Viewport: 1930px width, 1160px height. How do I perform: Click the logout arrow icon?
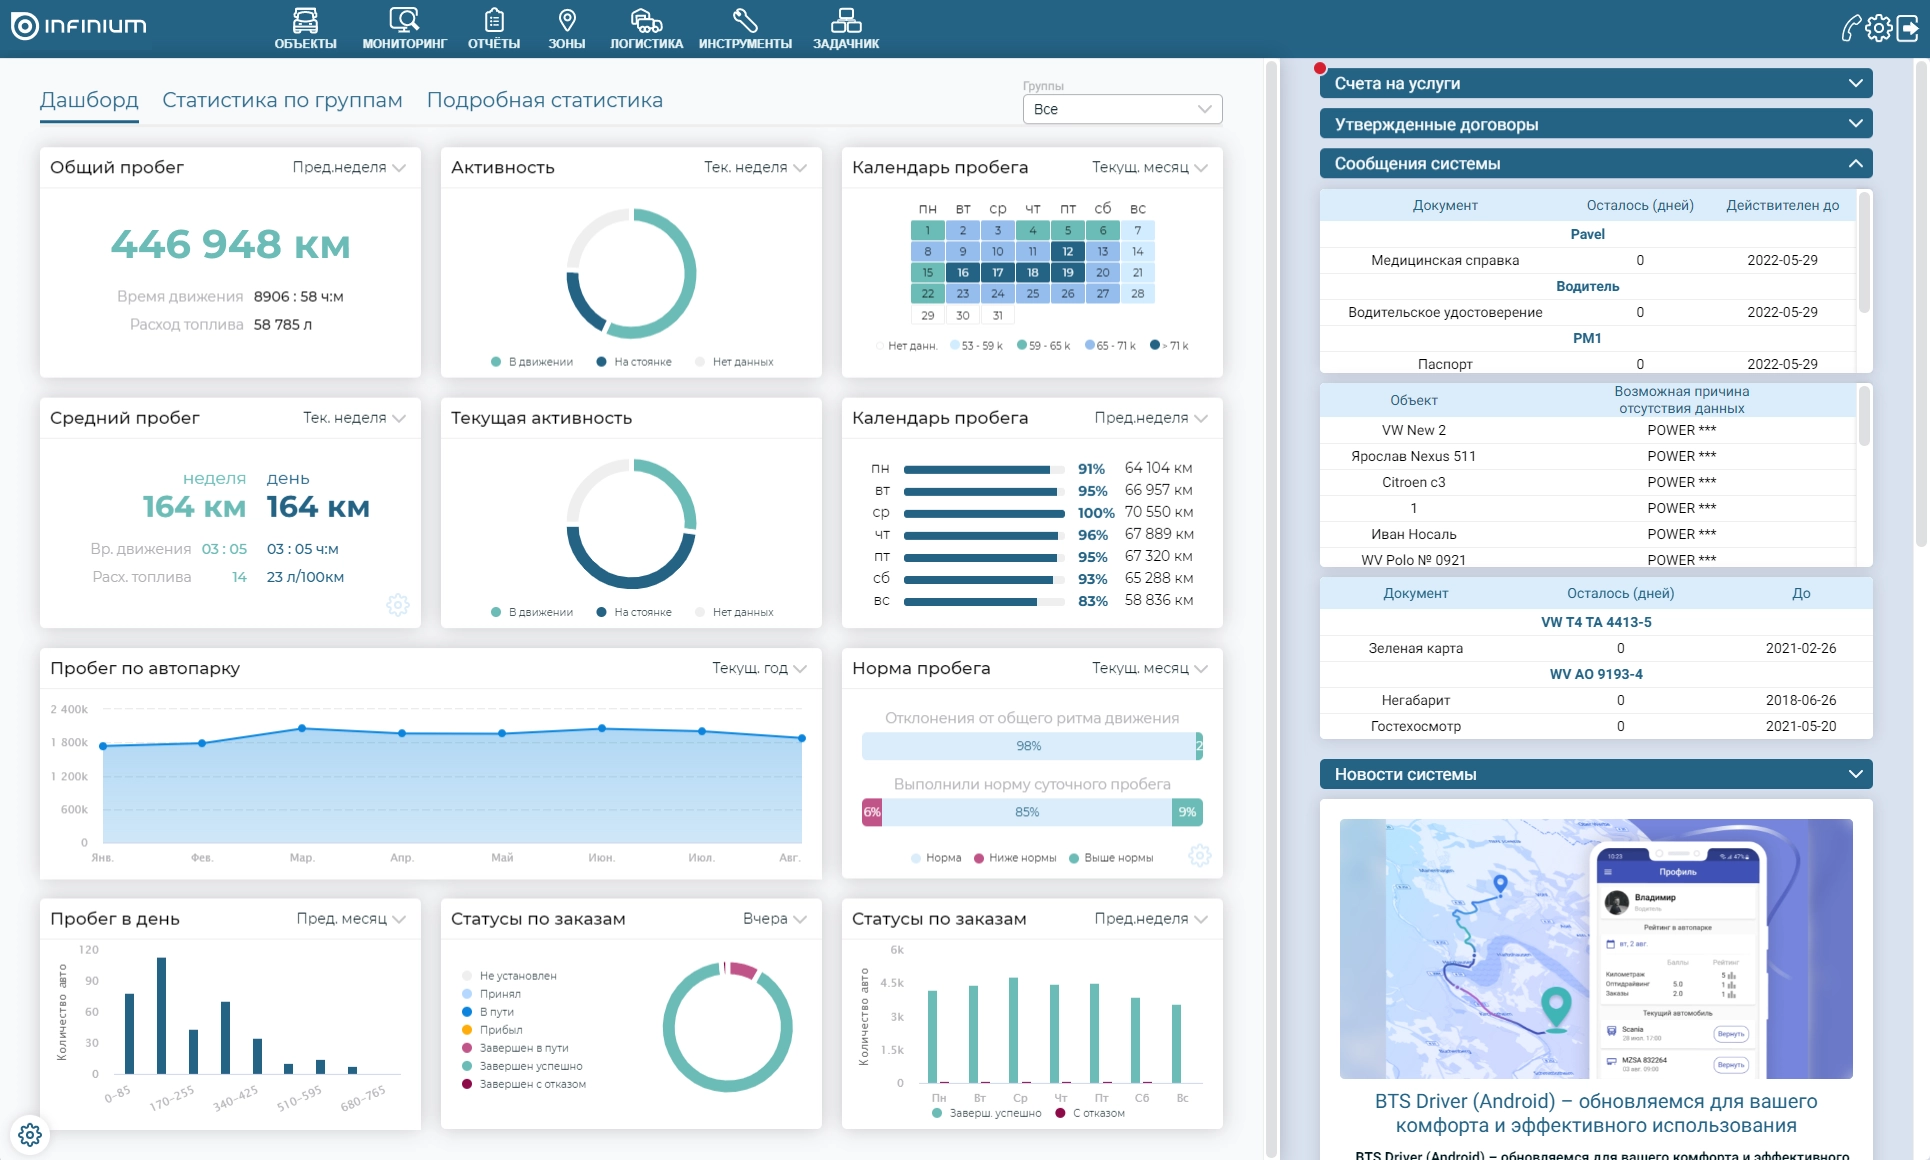[1908, 28]
